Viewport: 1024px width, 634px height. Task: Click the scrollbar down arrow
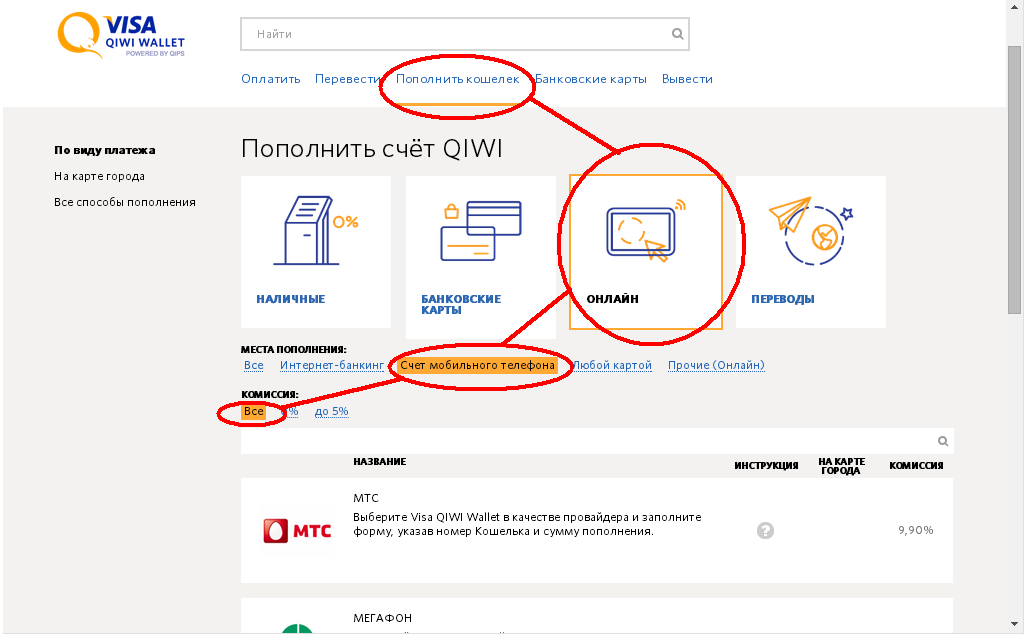coord(1014,625)
